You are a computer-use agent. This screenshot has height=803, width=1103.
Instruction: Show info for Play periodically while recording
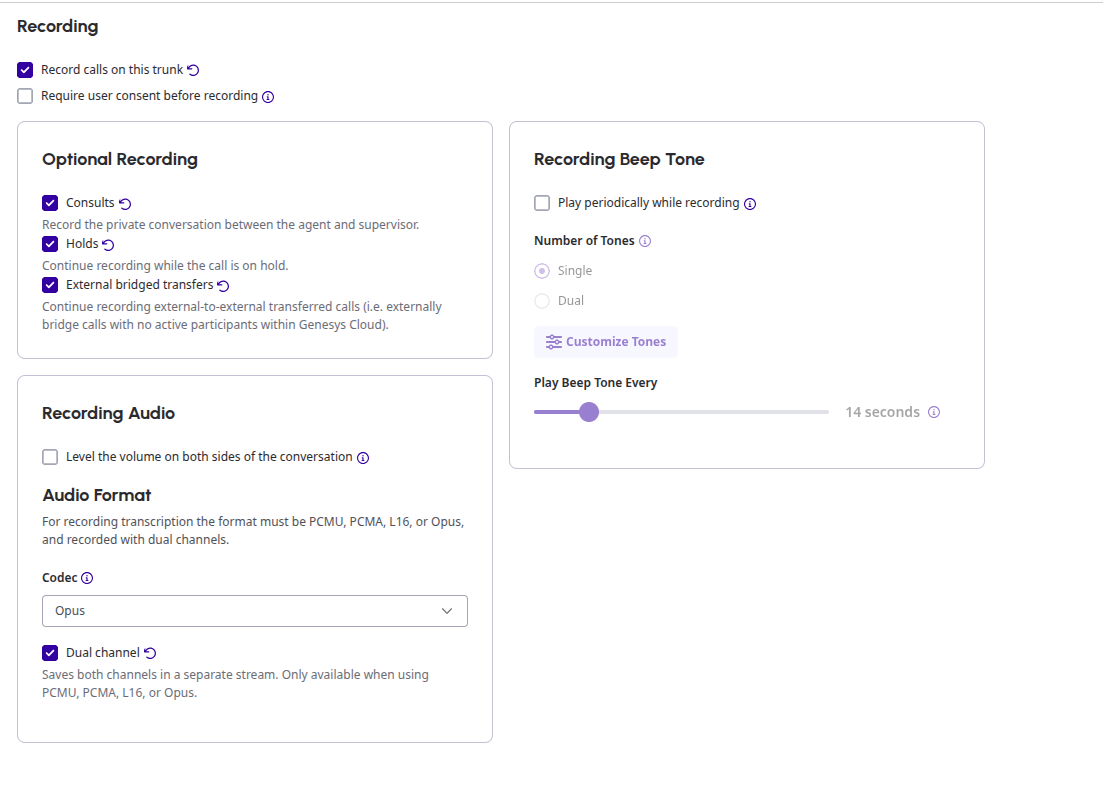(x=750, y=204)
